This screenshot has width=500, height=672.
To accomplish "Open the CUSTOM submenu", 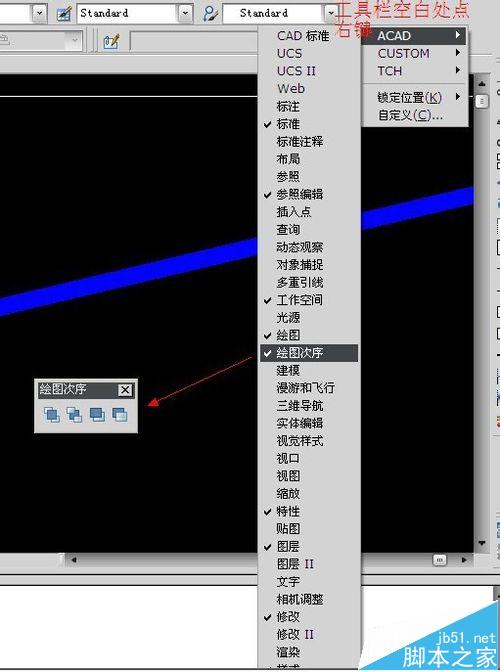I will [x=414, y=53].
